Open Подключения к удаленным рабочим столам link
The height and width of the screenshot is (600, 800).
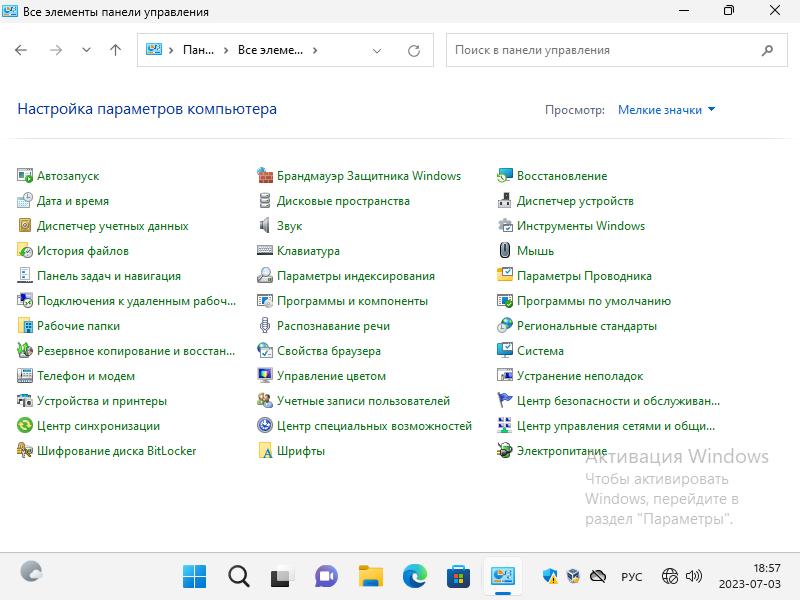pyautogui.click(x=136, y=301)
